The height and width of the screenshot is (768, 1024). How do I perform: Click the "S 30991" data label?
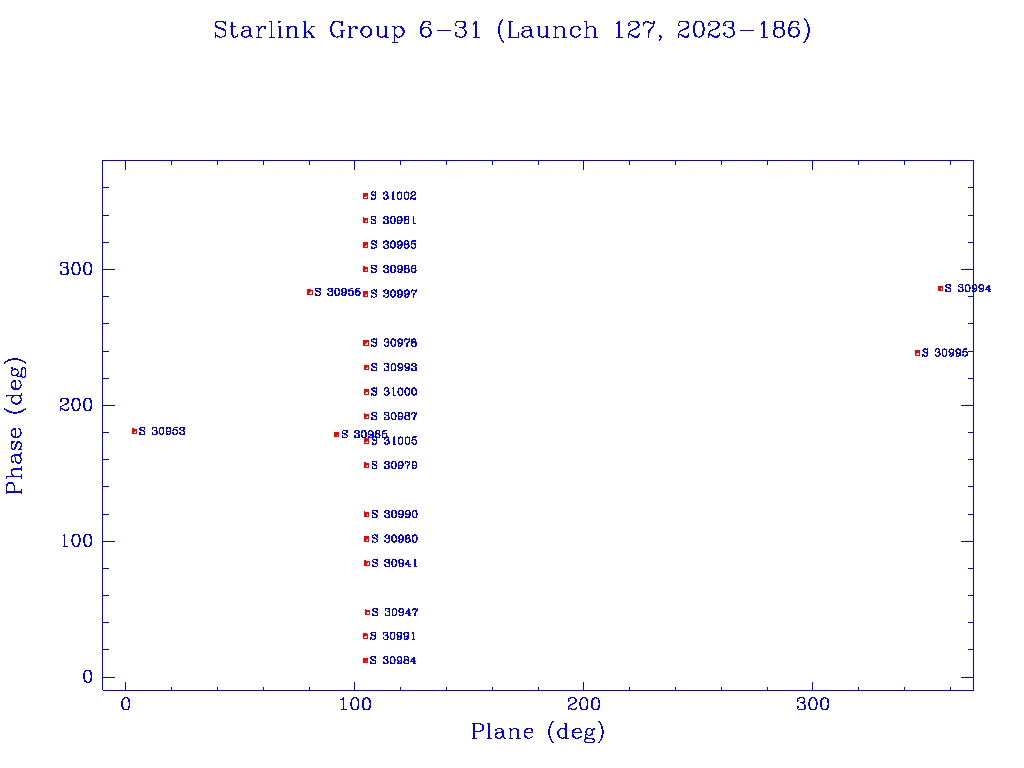[393, 636]
